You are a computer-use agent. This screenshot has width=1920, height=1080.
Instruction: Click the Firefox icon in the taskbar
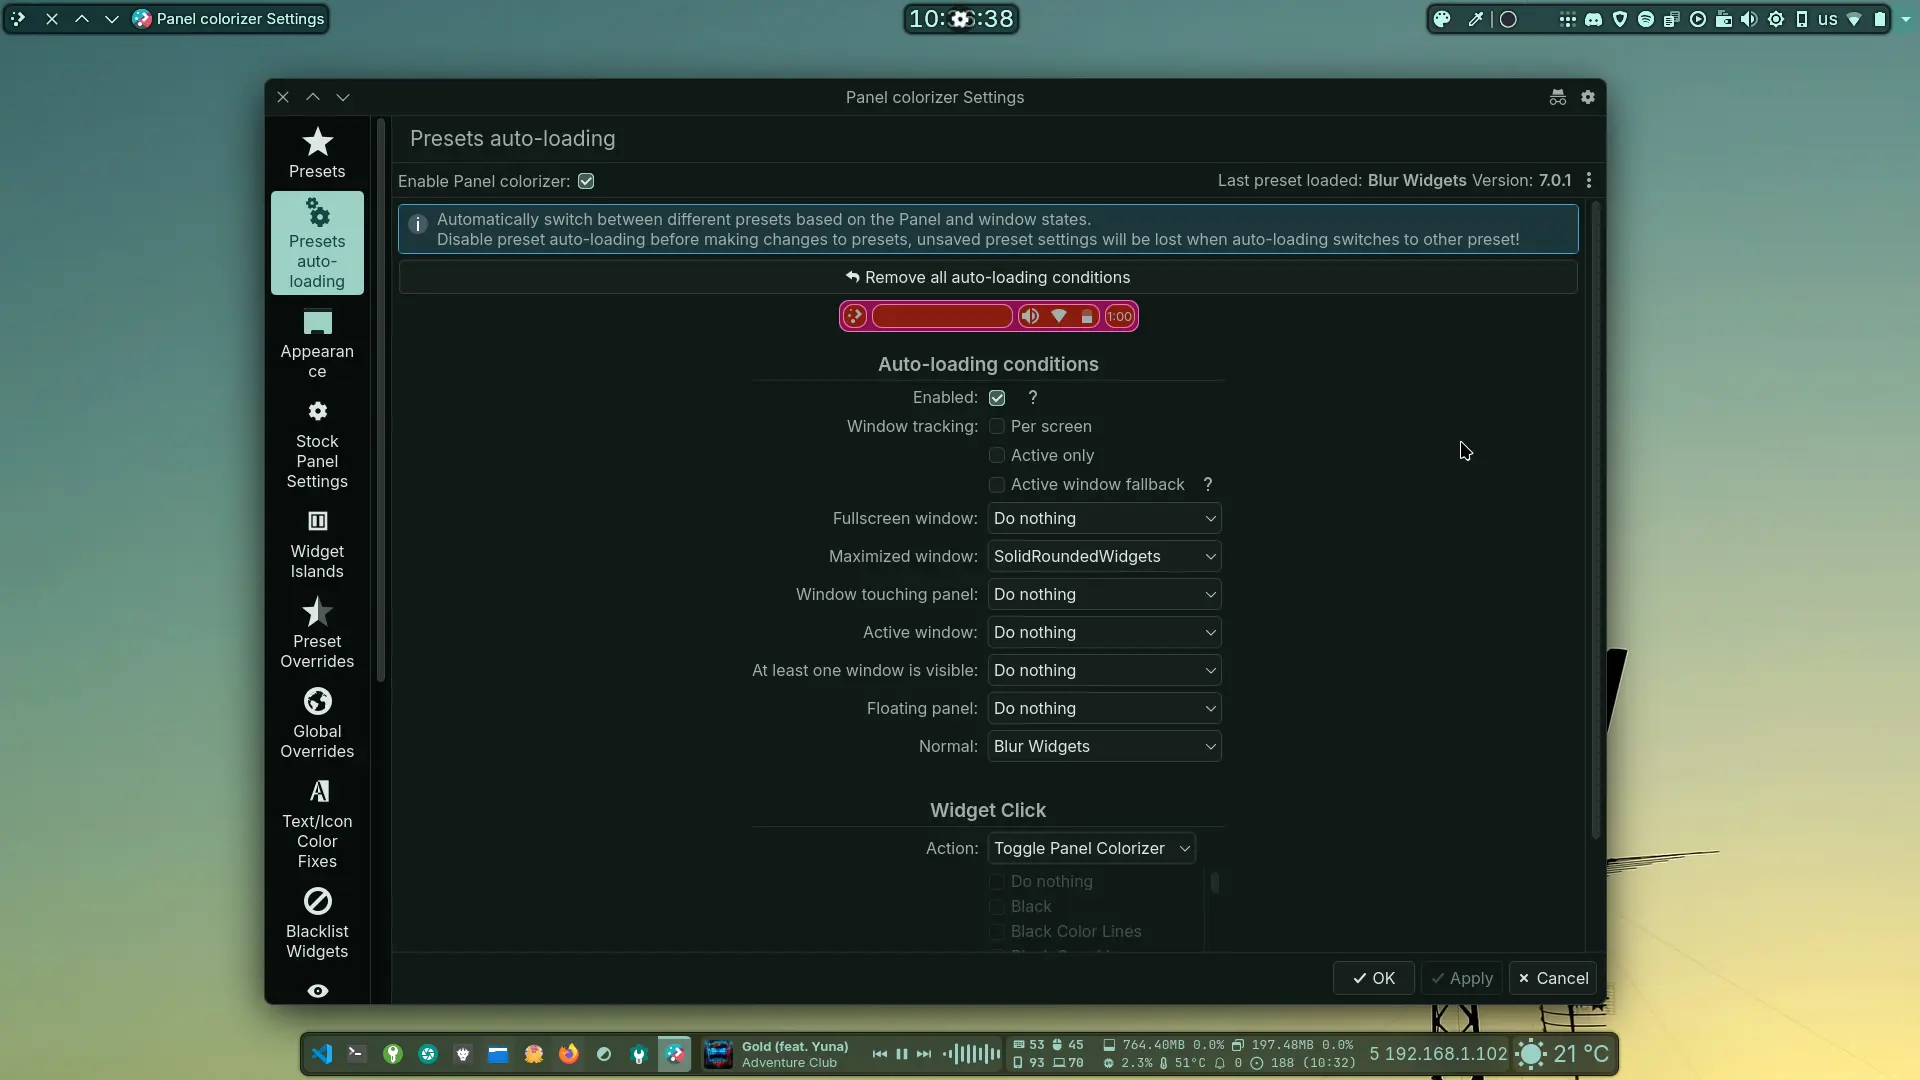[x=569, y=1054]
